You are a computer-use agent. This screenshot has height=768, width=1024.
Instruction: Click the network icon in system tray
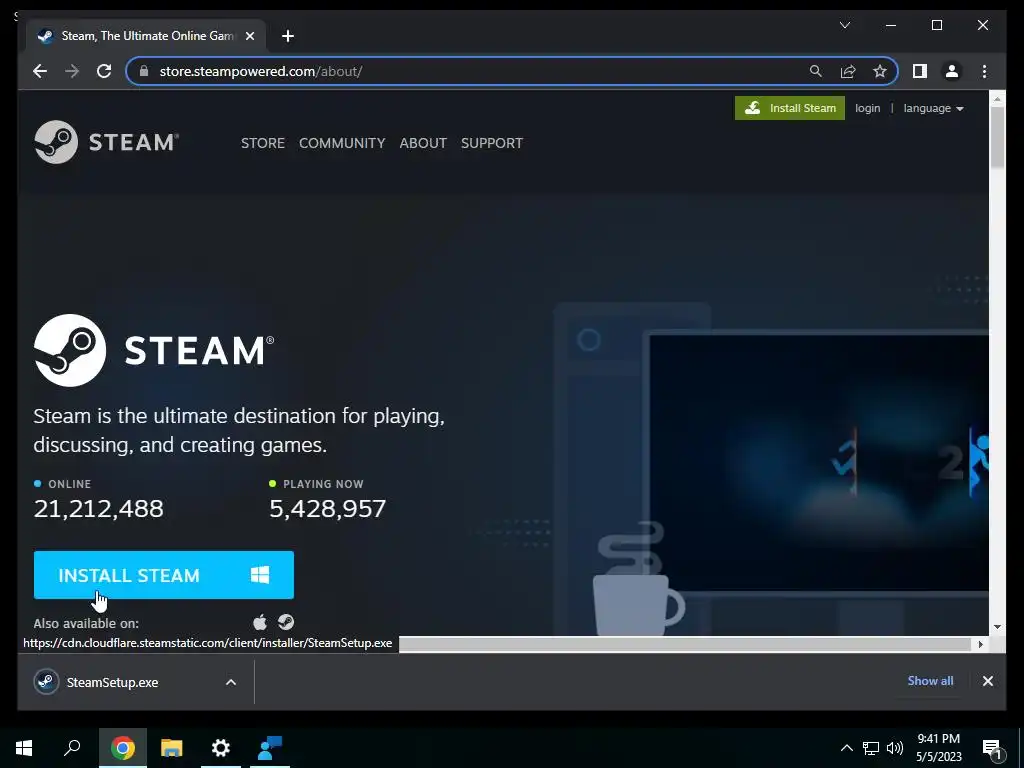point(871,748)
